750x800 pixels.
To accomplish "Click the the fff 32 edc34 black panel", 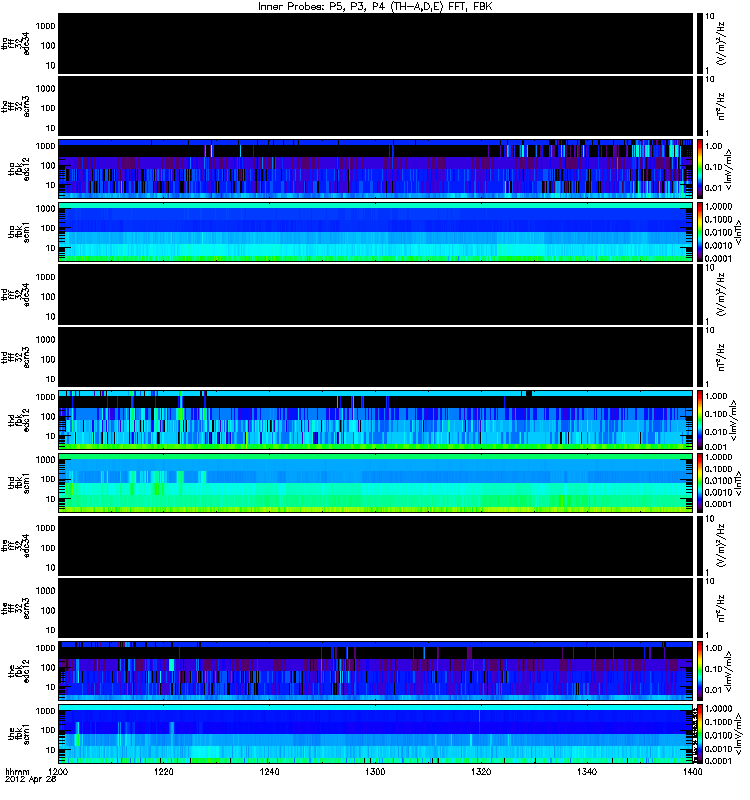I will [x=376, y=545].
